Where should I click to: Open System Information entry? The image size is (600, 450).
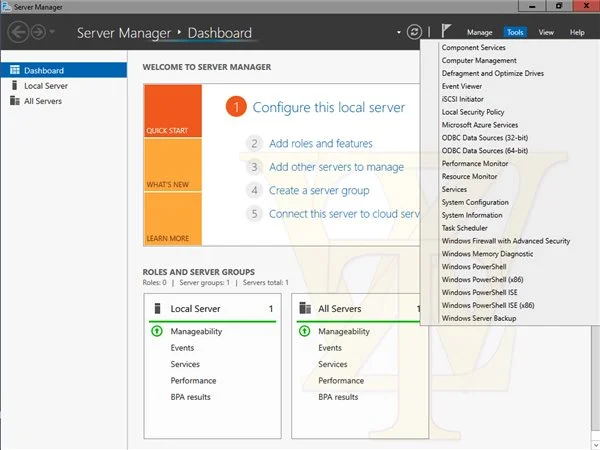[472, 215]
